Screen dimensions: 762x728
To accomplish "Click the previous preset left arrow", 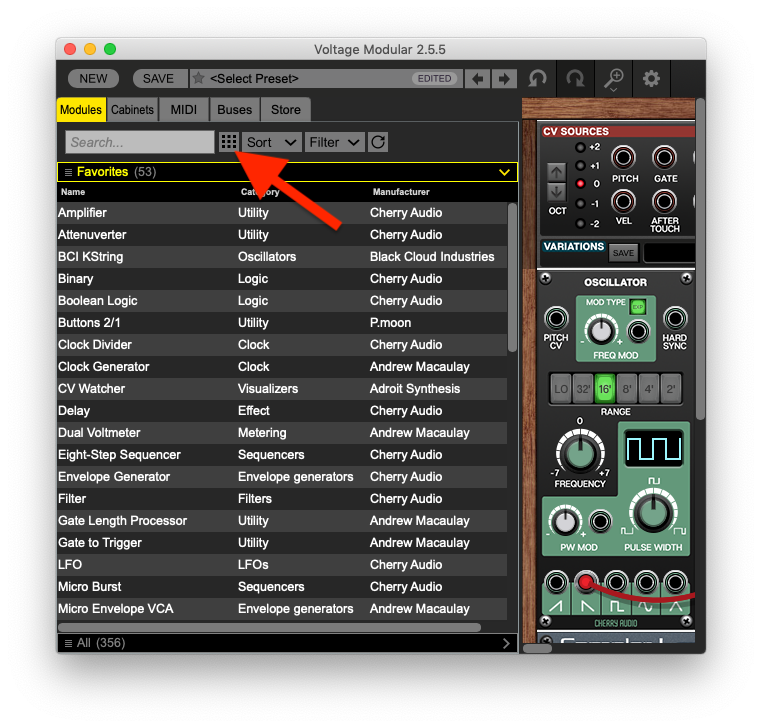I will (x=478, y=78).
